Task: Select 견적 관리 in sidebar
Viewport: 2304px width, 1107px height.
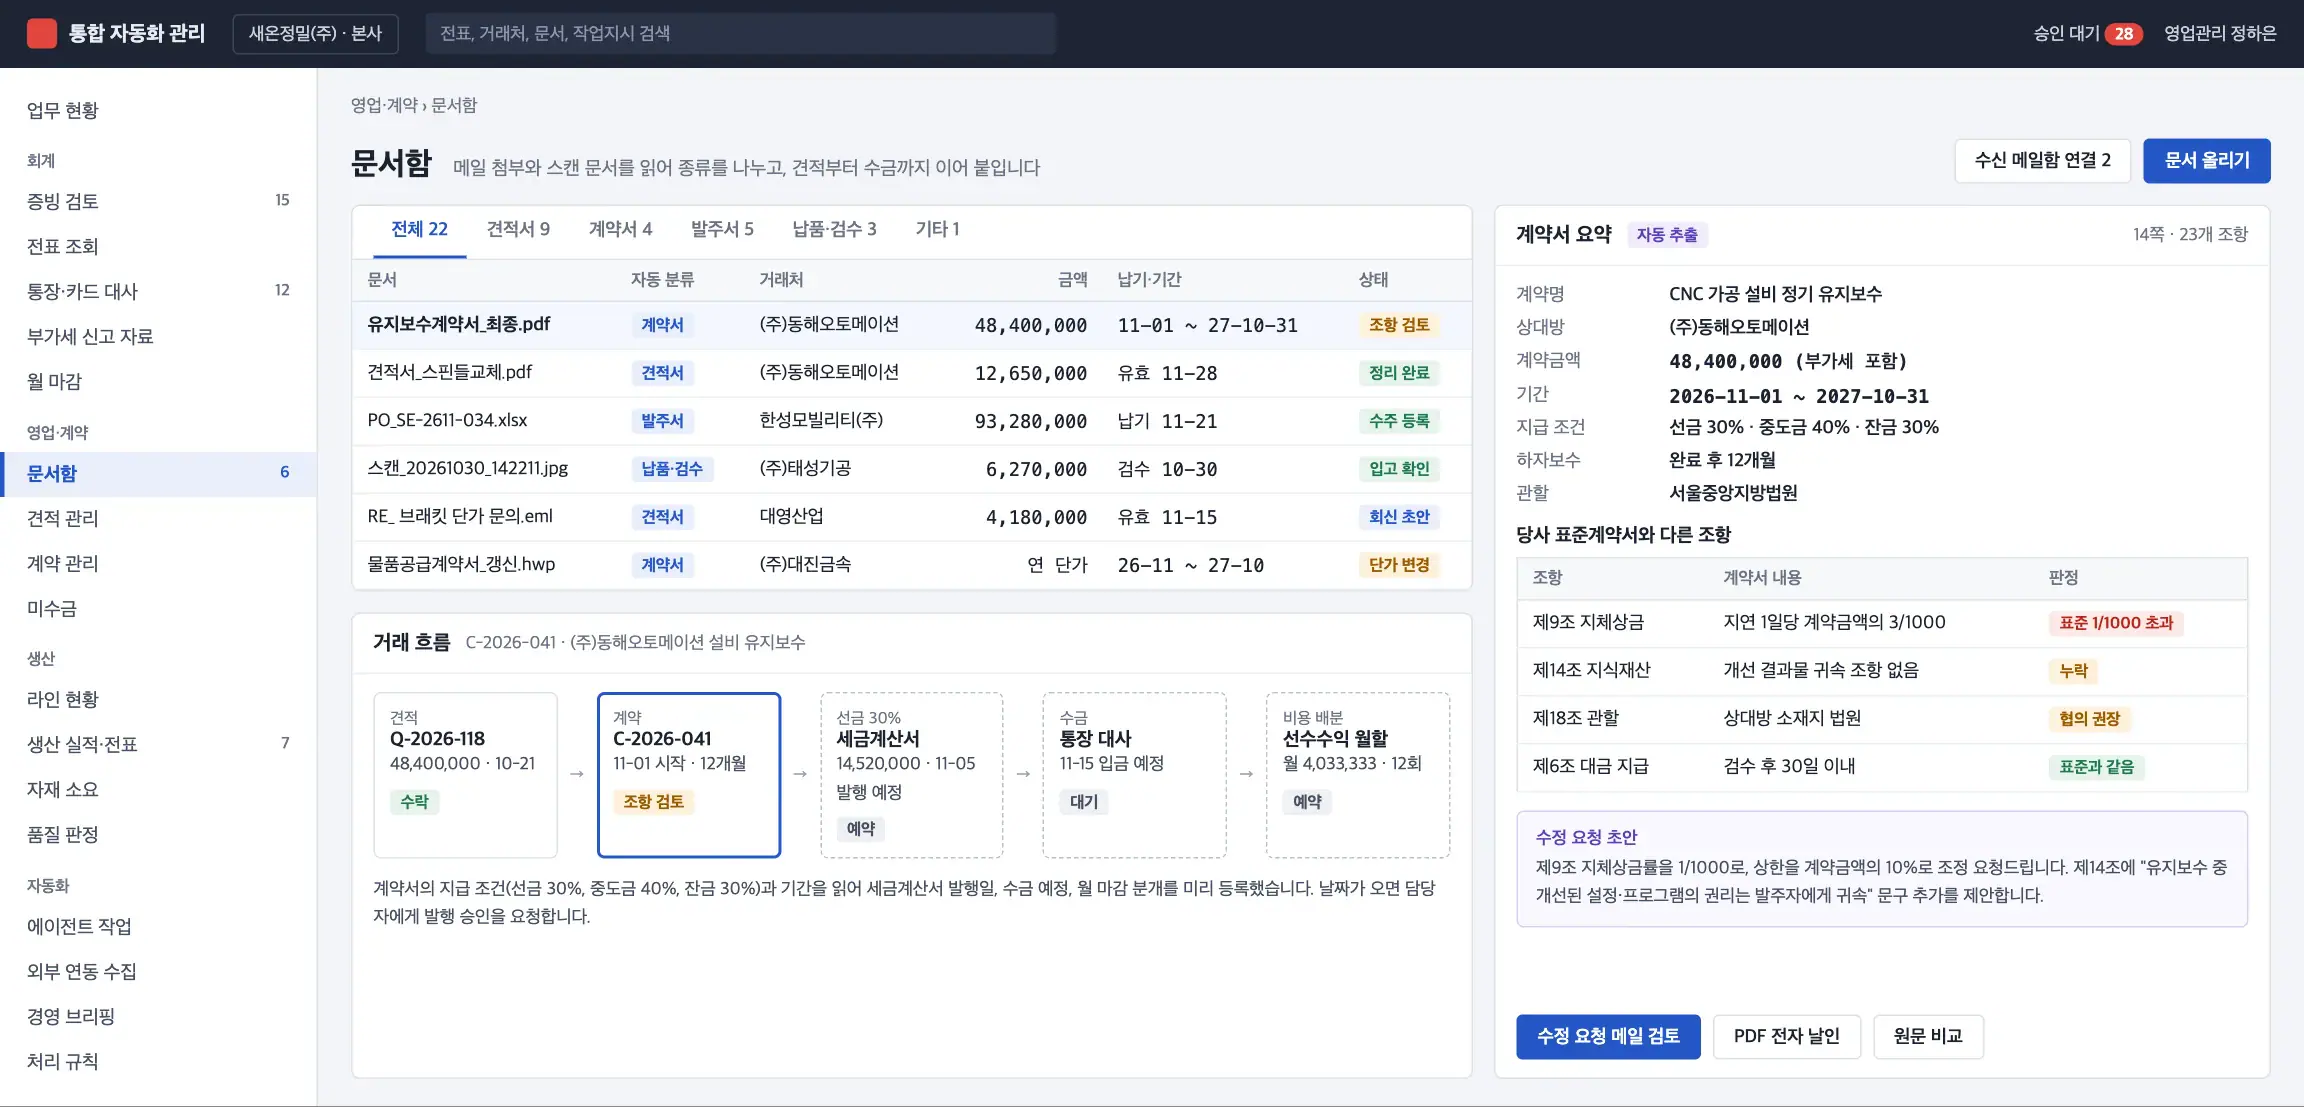Action: pos(158,518)
